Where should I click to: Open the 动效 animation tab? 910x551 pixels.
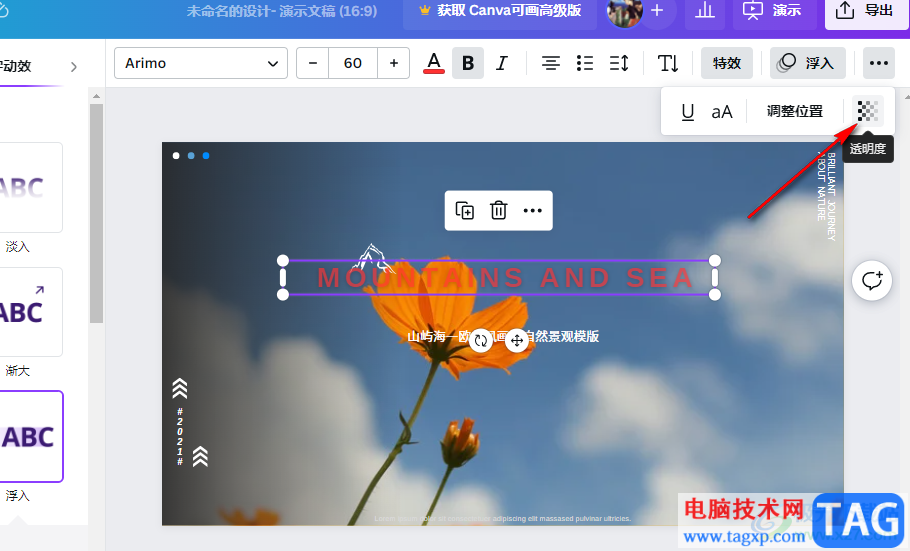tap(16, 66)
